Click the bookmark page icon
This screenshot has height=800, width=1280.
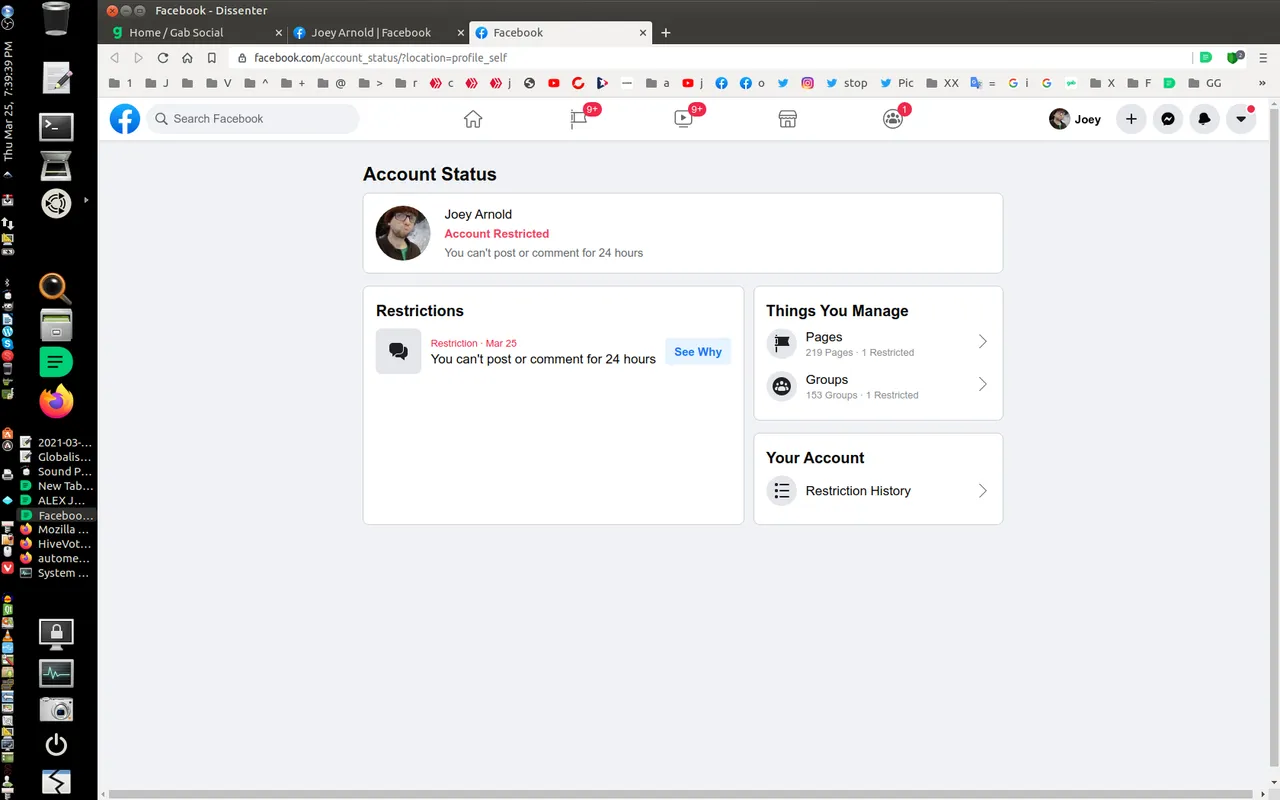[212, 58]
